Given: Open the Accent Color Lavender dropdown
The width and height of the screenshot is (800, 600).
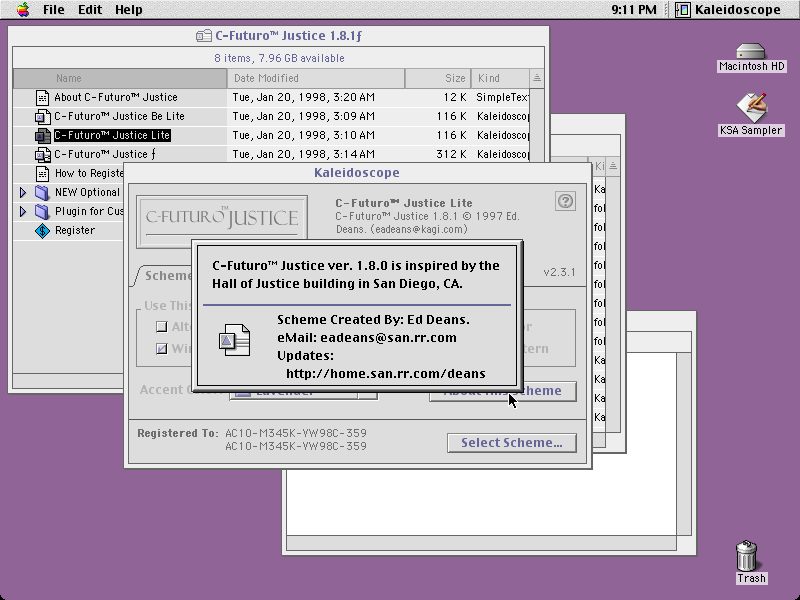Looking at the screenshot, I should click(x=304, y=393).
